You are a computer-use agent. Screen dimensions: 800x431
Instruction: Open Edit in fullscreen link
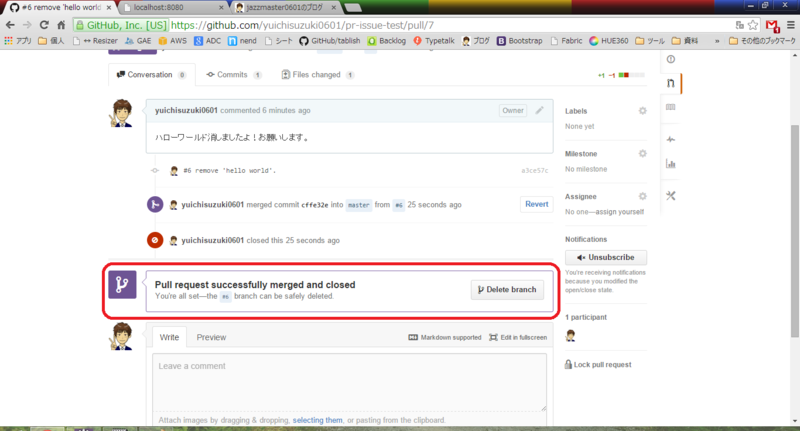point(518,337)
